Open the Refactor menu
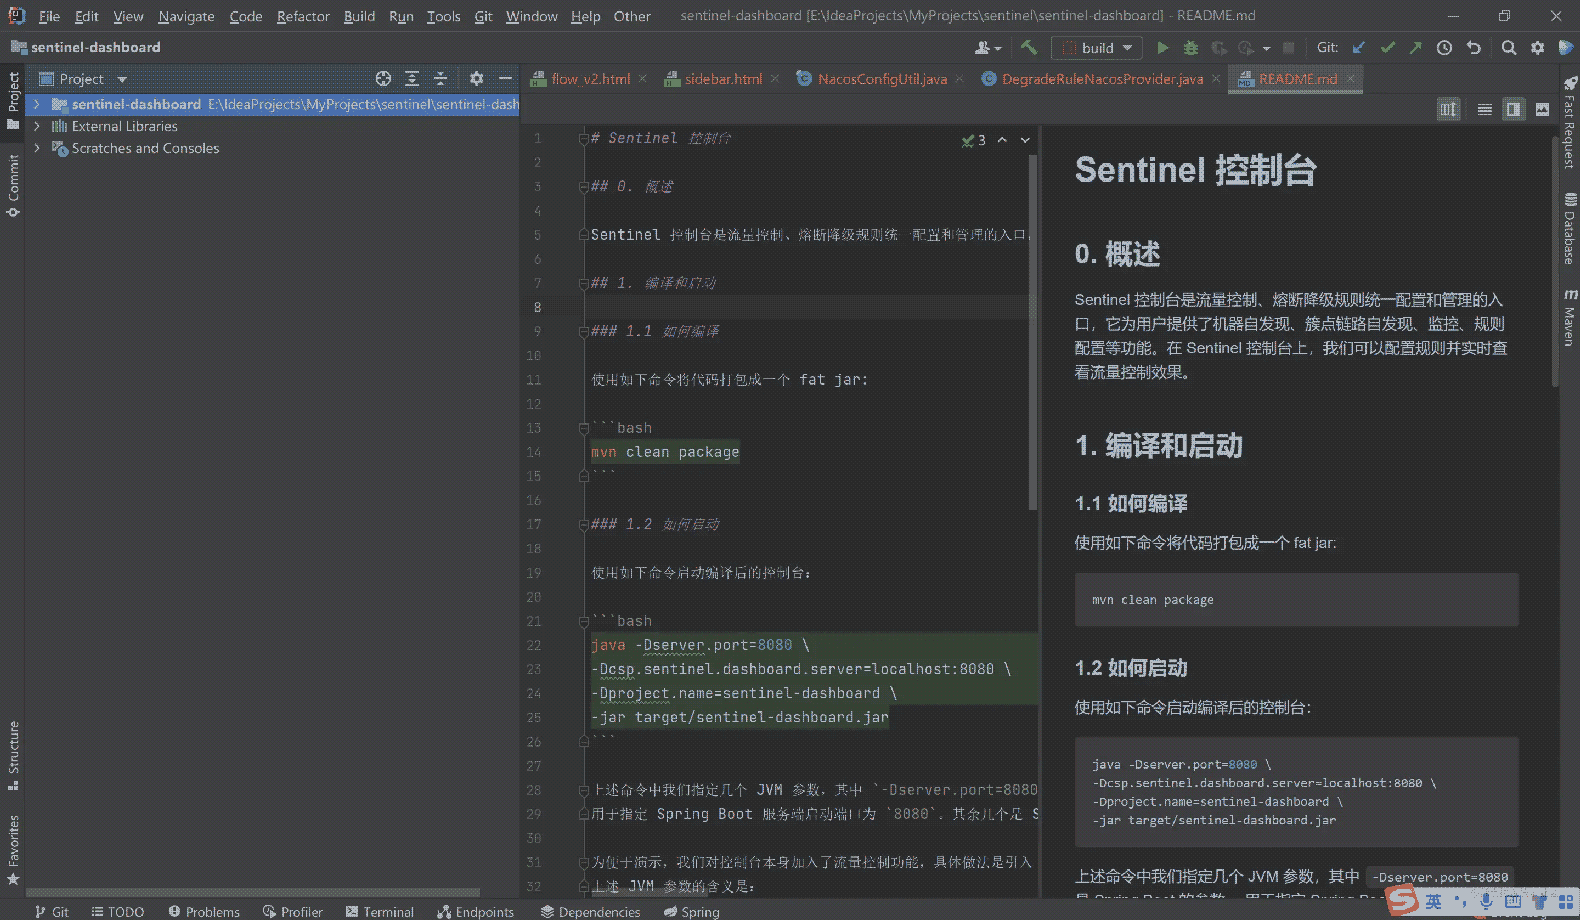This screenshot has height=920, width=1580. [302, 16]
